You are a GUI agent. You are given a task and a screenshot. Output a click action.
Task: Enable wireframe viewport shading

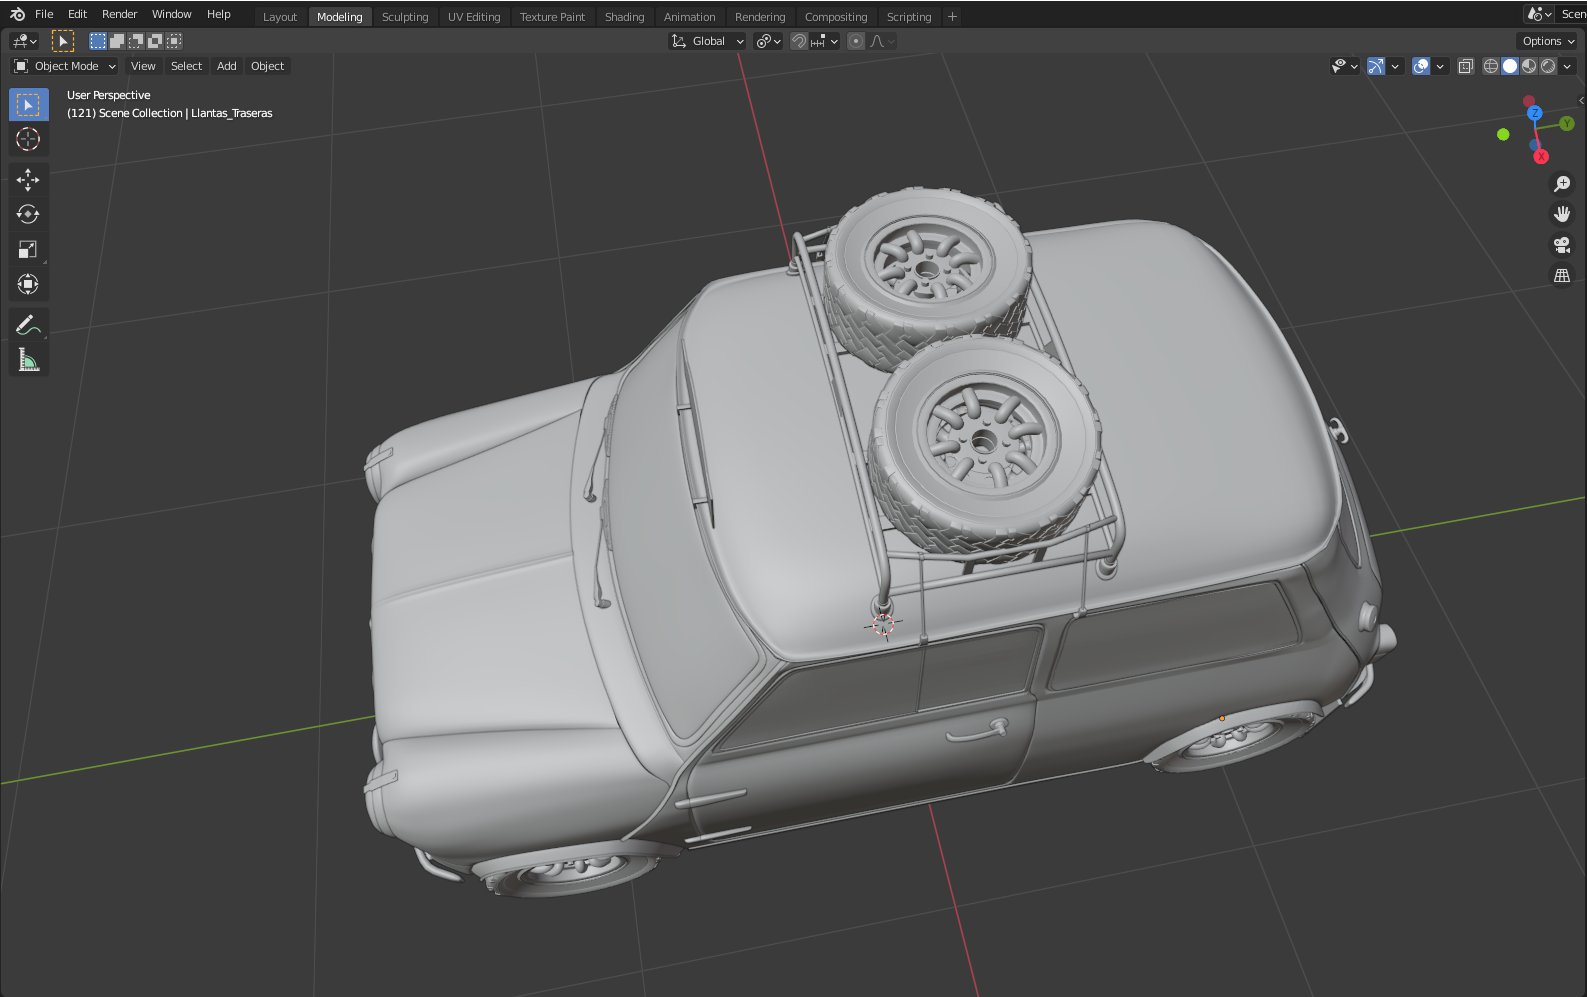tap(1490, 66)
